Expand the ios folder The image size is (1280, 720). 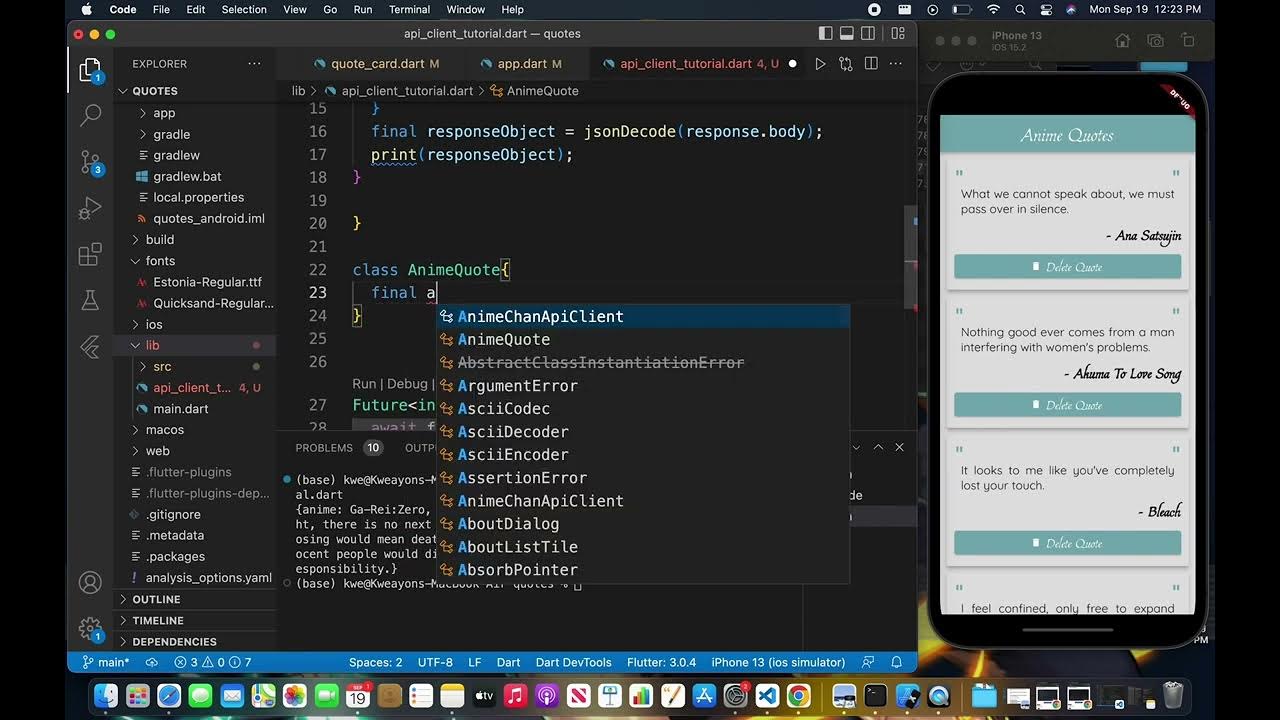point(154,324)
